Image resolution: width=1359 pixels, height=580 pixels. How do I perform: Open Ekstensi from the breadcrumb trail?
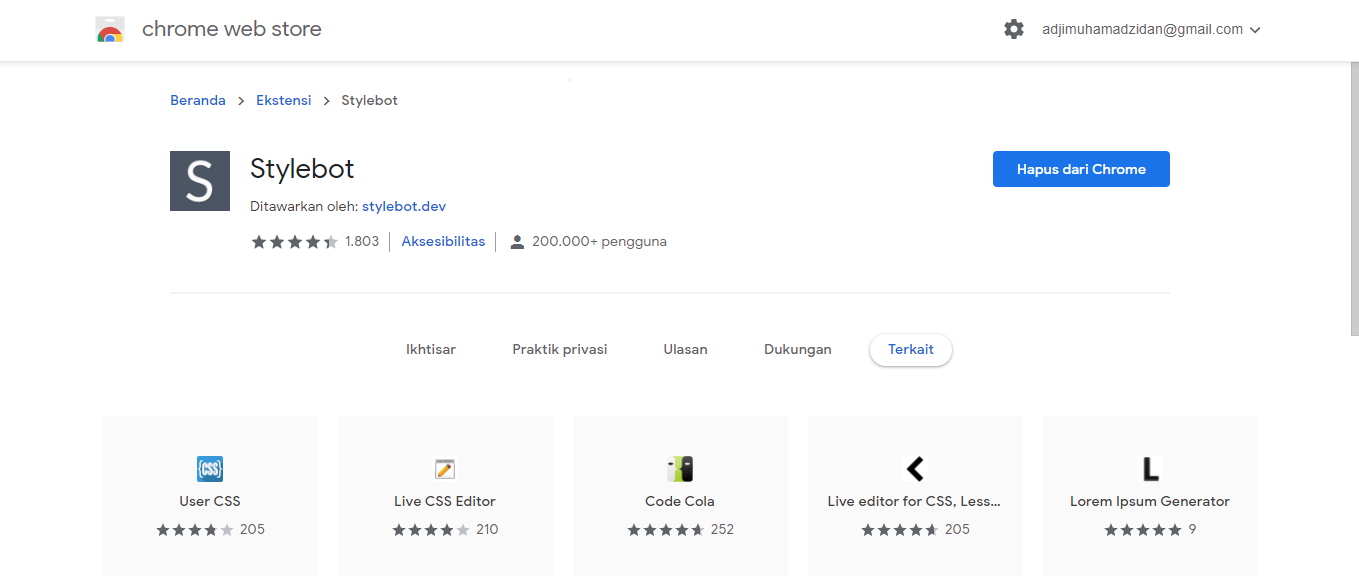point(283,99)
